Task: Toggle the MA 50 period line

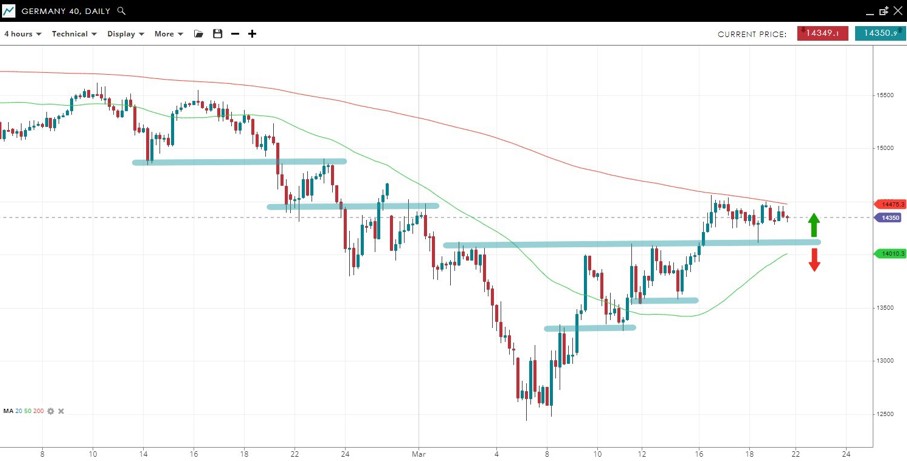Action: (31, 411)
